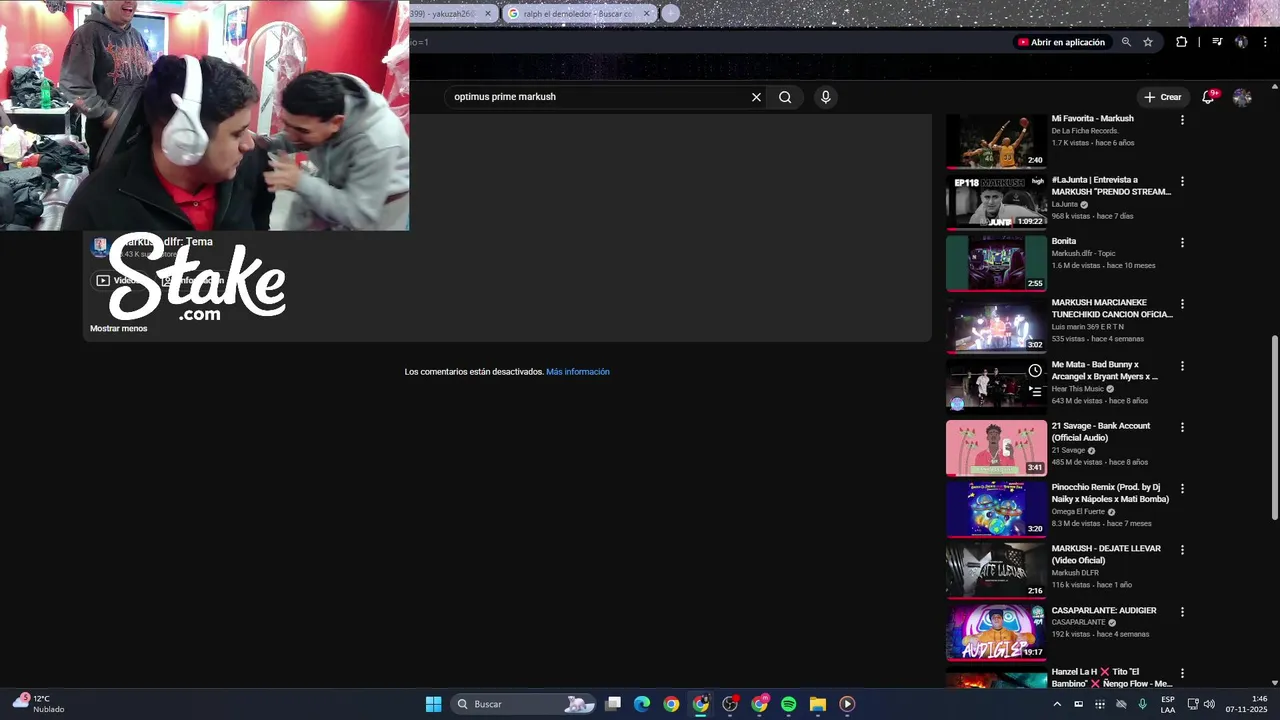Open OBS Studio from the taskbar

pyautogui.click(x=730, y=704)
